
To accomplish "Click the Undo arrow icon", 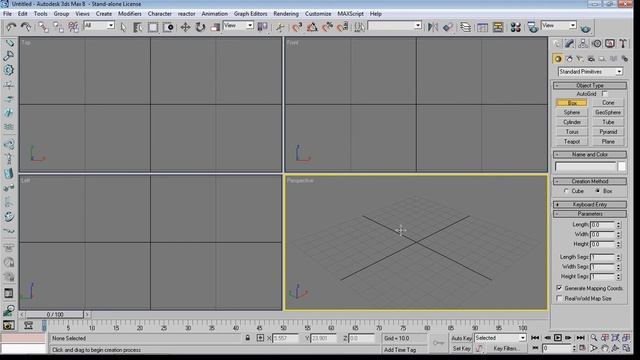I will (x=11, y=27).
